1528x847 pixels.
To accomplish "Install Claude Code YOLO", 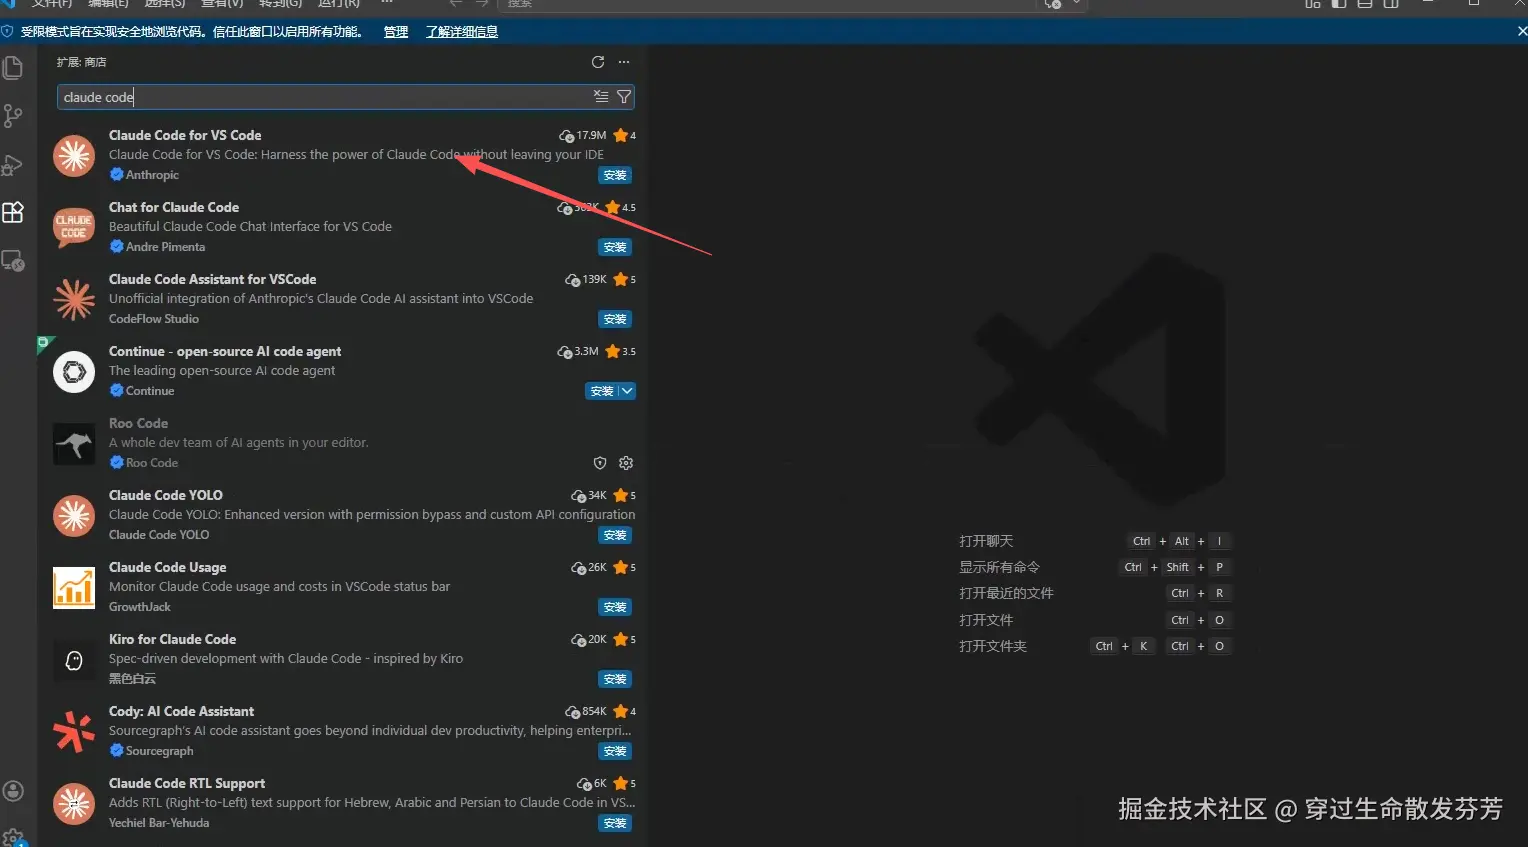I will pyautogui.click(x=615, y=535).
